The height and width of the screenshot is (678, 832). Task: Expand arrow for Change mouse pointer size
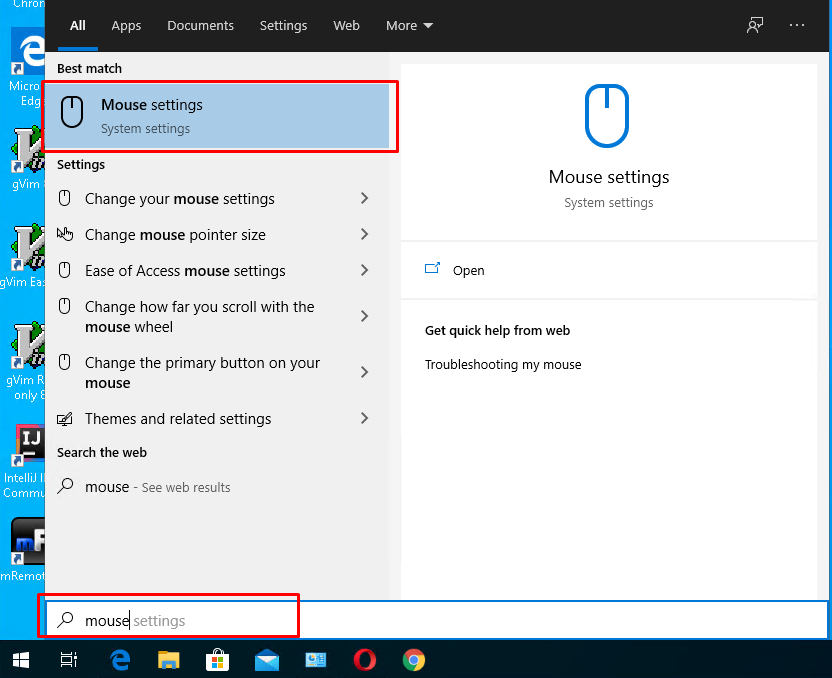pyautogui.click(x=364, y=234)
